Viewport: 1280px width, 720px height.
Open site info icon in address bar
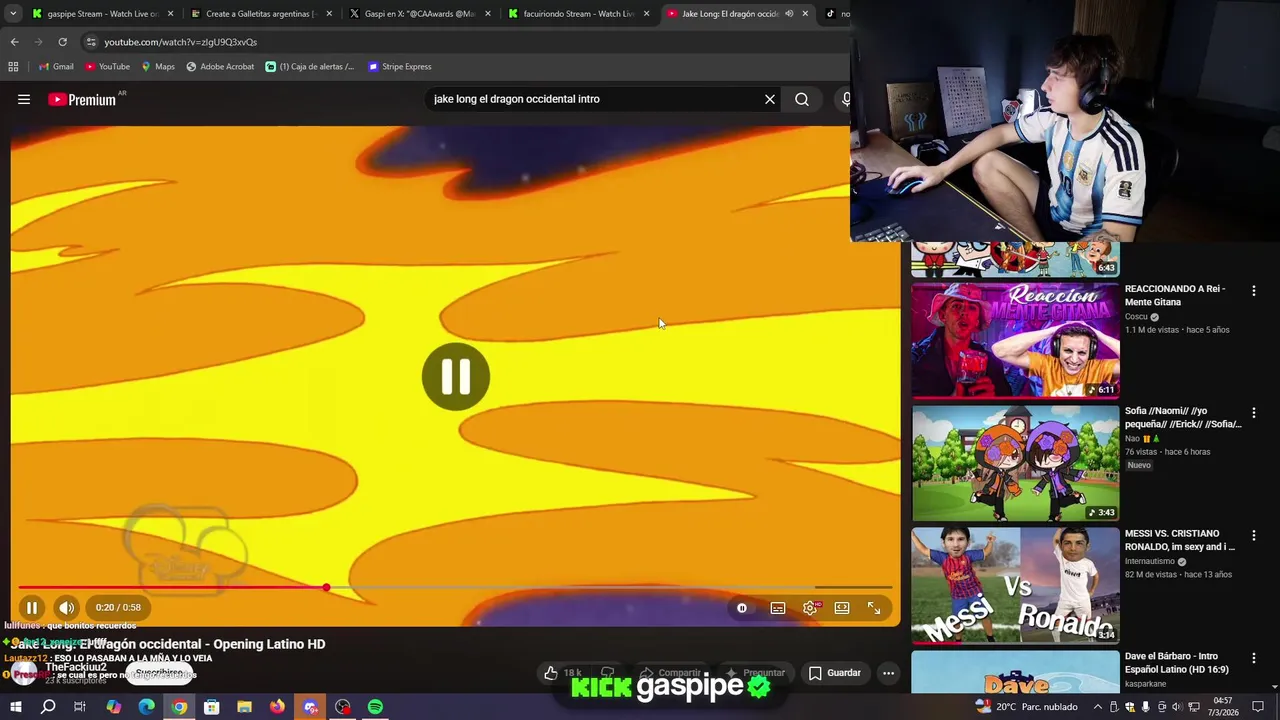[91, 42]
